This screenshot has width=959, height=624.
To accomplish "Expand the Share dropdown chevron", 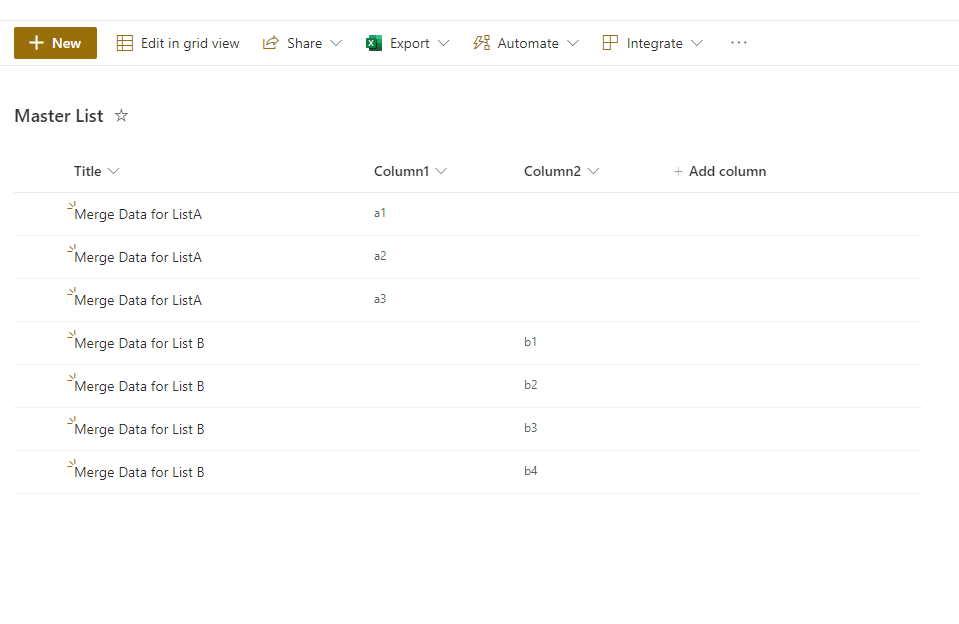I will 336,43.
